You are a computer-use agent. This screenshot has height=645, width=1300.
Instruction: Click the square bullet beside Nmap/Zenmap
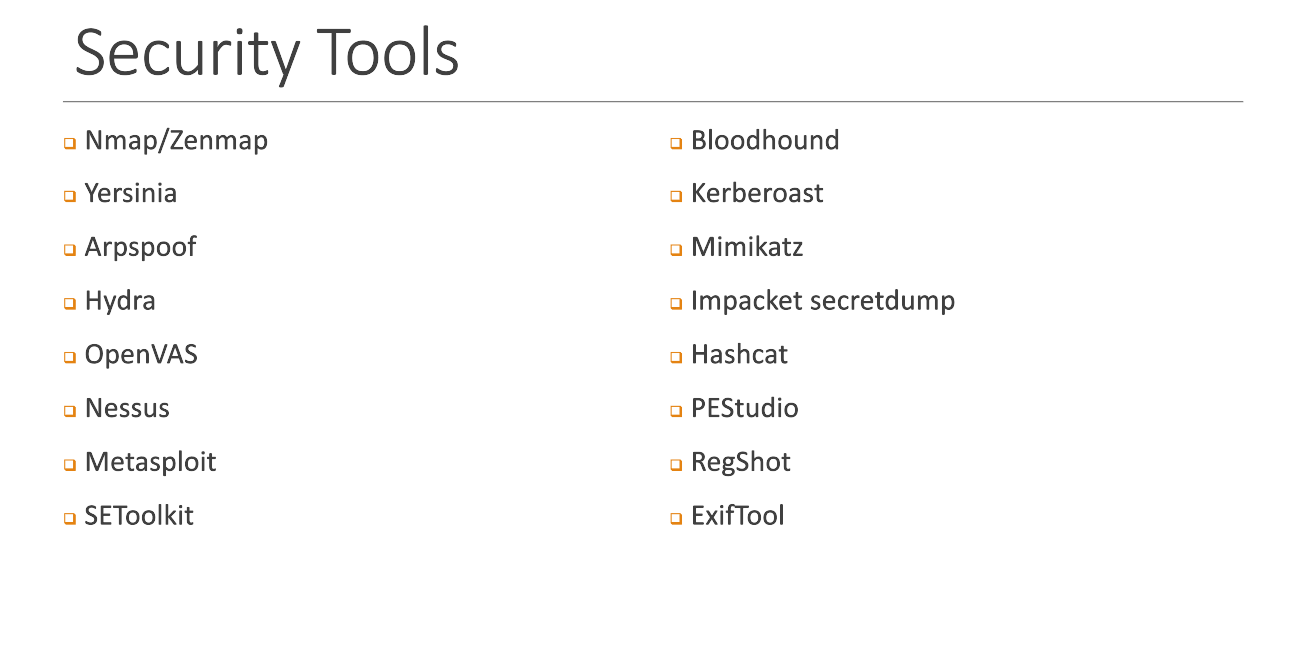(70, 143)
